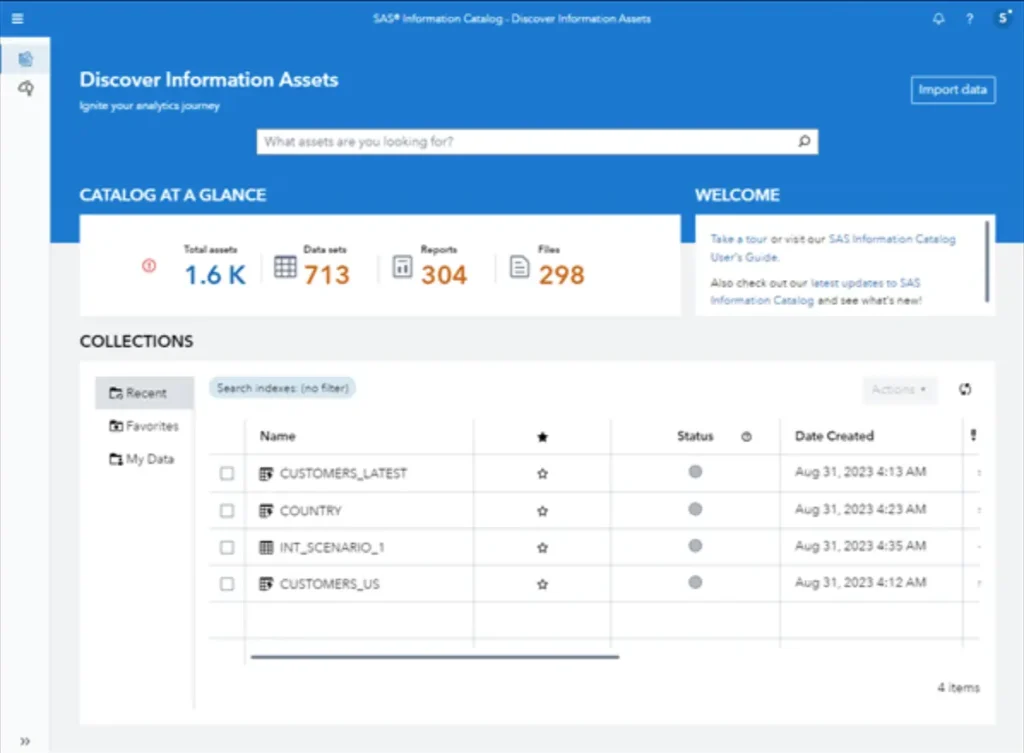Favorite the INT_SCENARIO_1 row star
Image resolution: width=1024 pixels, height=753 pixels.
tap(542, 547)
